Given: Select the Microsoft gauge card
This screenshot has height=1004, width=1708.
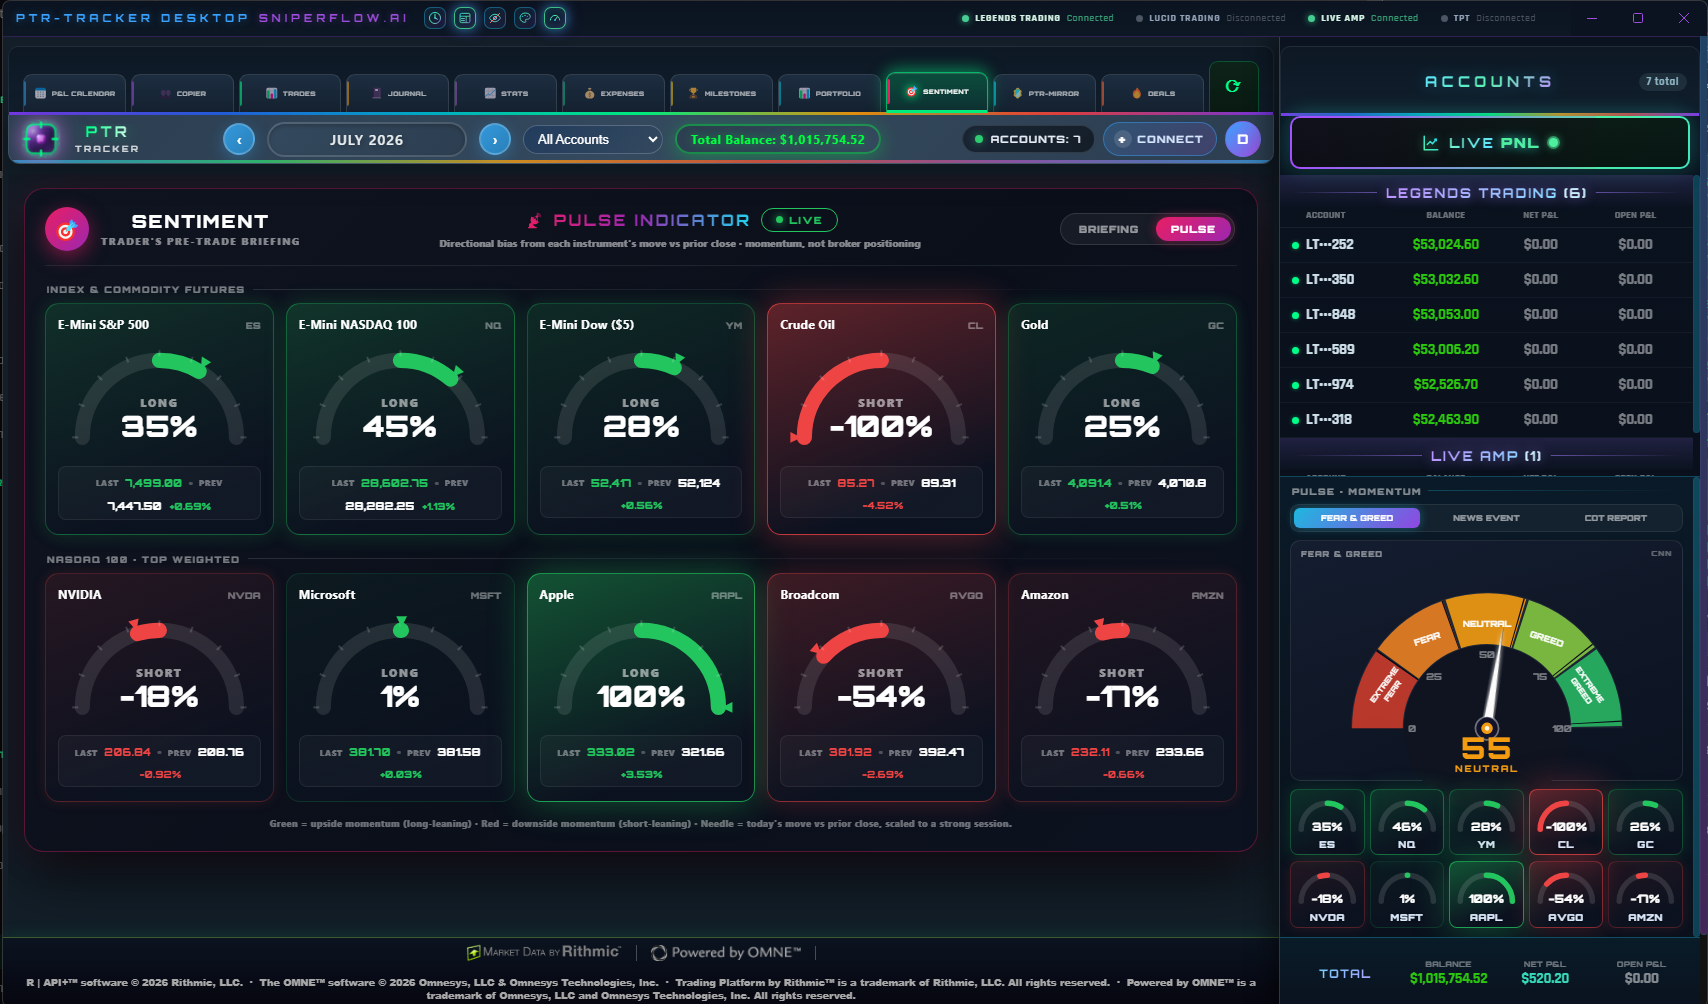Looking at the screenshot, I should 400,688.
